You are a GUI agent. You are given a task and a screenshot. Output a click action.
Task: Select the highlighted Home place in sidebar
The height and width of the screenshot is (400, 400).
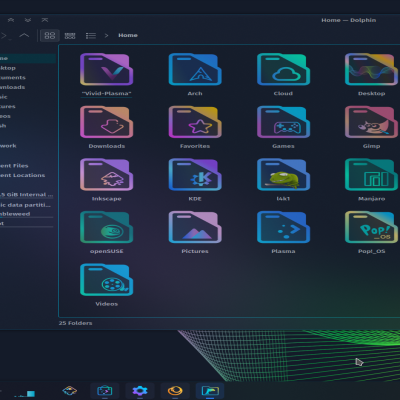(x=28, y=58)
